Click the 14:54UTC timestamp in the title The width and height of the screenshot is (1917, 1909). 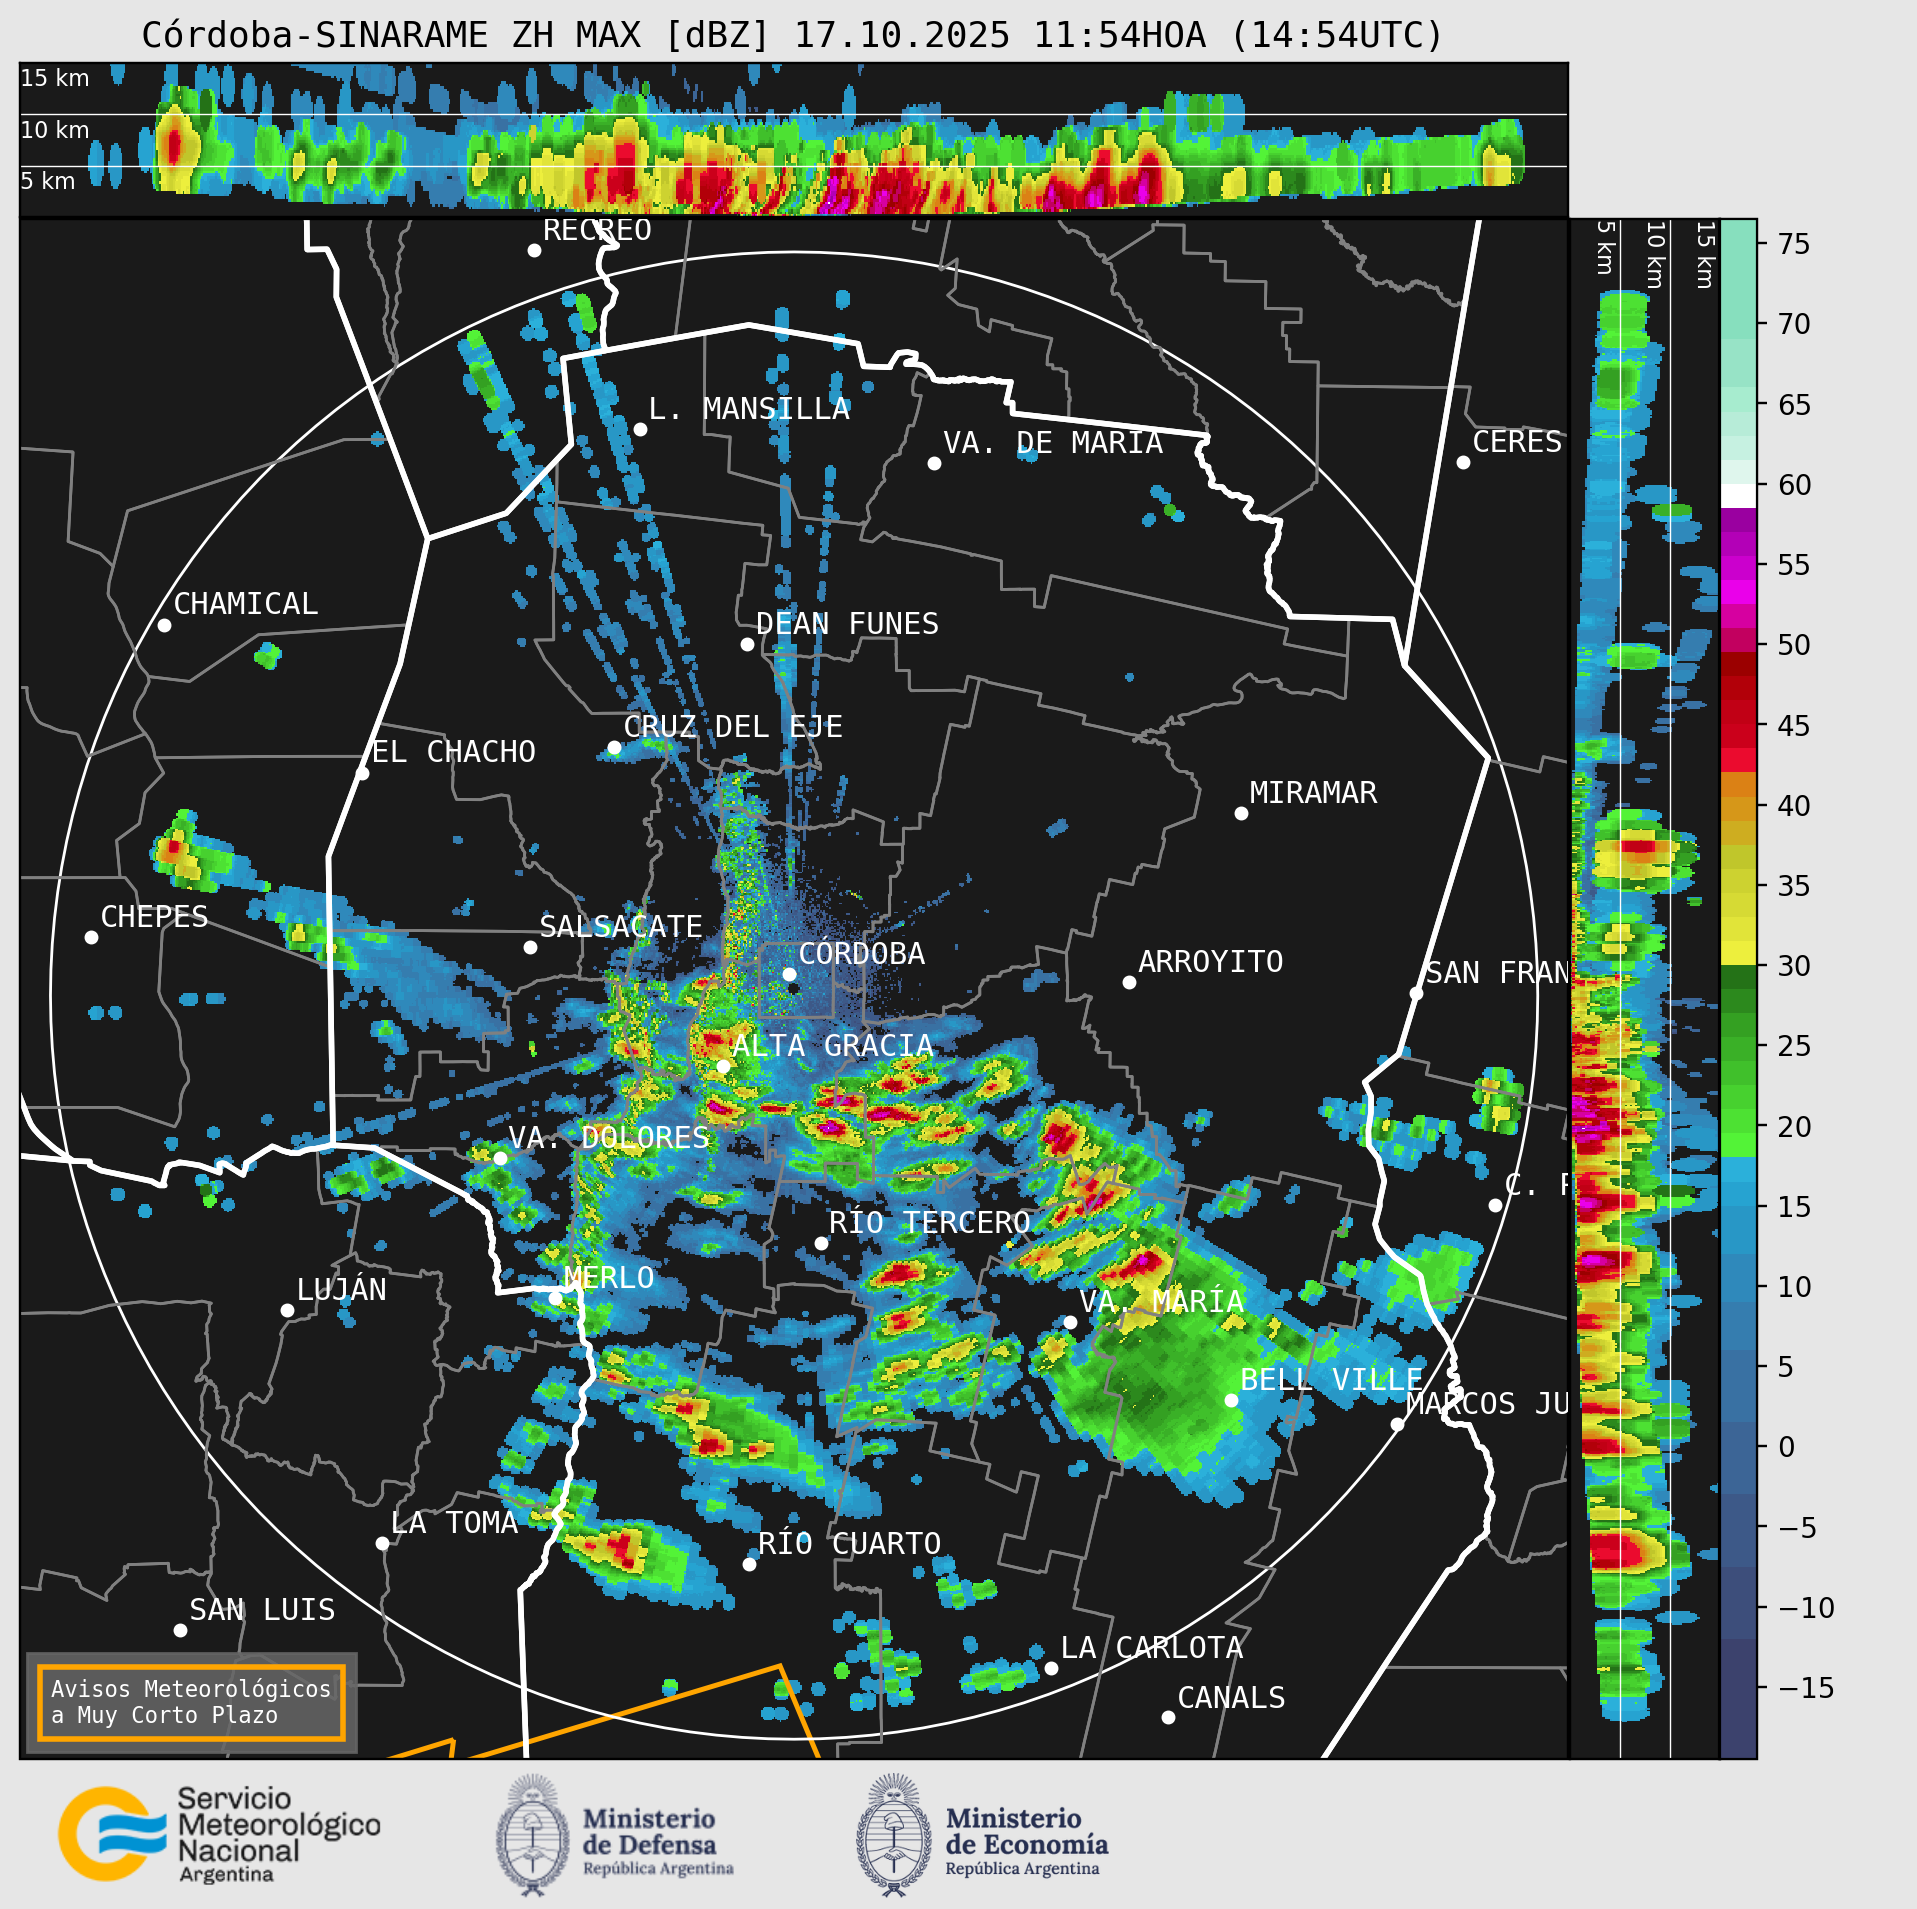[x=1337, y=35]
